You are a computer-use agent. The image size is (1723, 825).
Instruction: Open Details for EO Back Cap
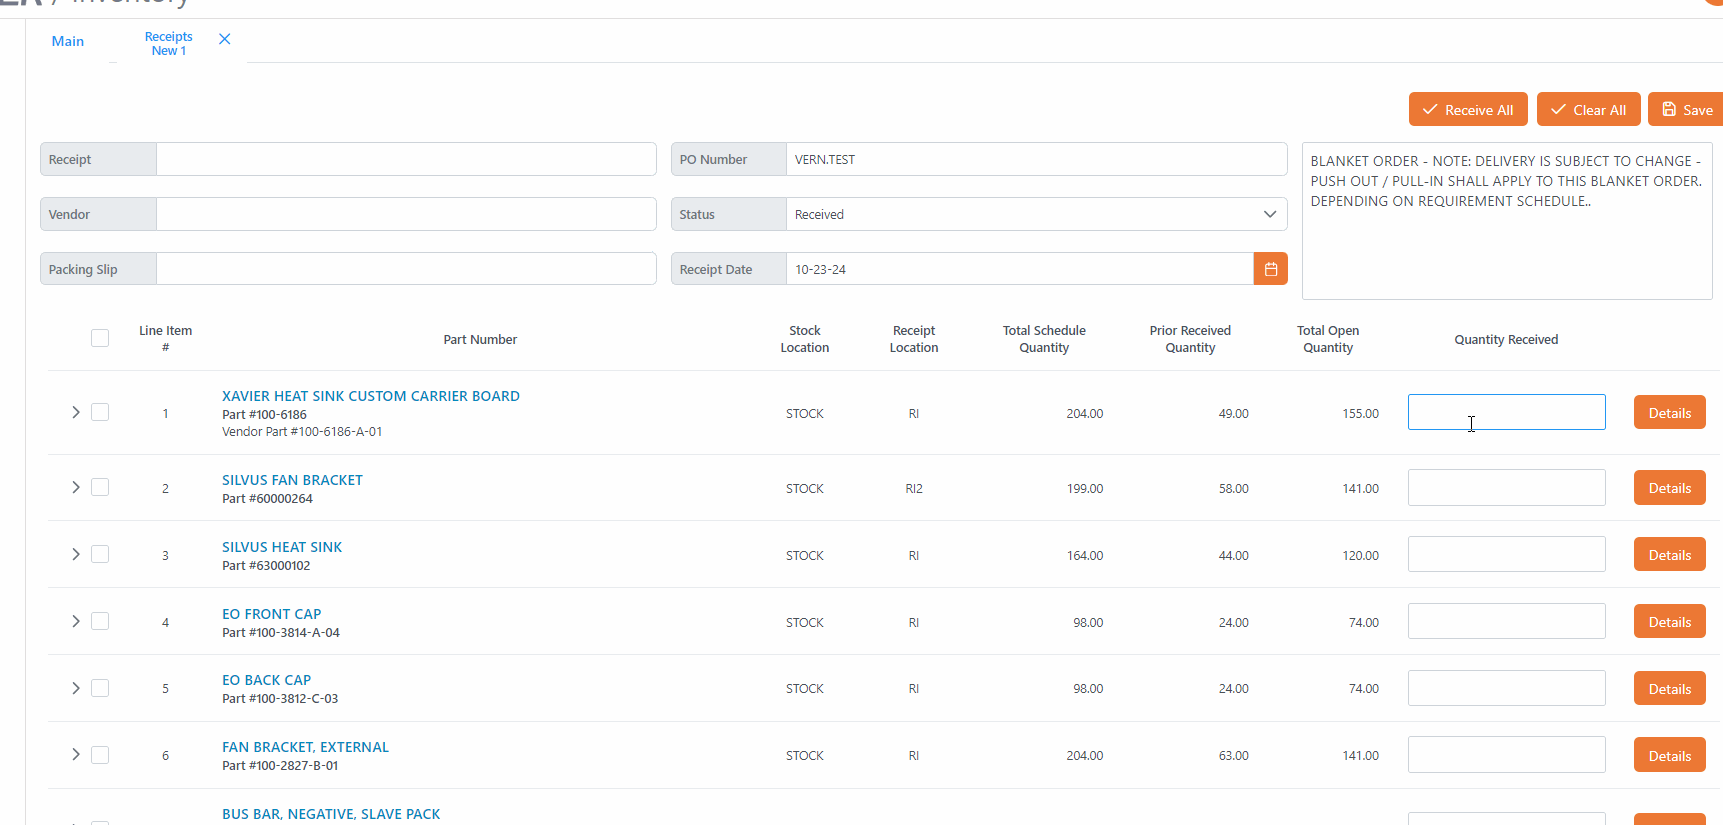(1669, 689)
